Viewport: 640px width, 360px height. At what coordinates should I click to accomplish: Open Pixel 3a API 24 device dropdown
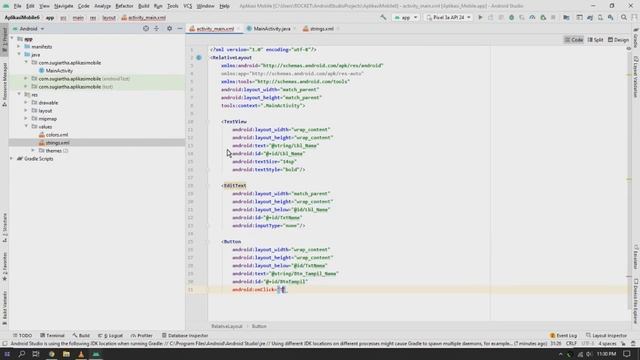448,18
